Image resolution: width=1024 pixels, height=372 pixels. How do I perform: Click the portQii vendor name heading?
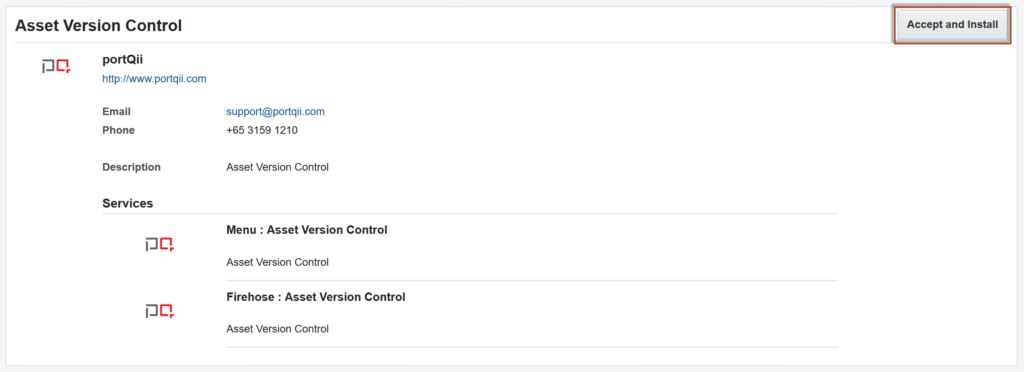point(123,60)
